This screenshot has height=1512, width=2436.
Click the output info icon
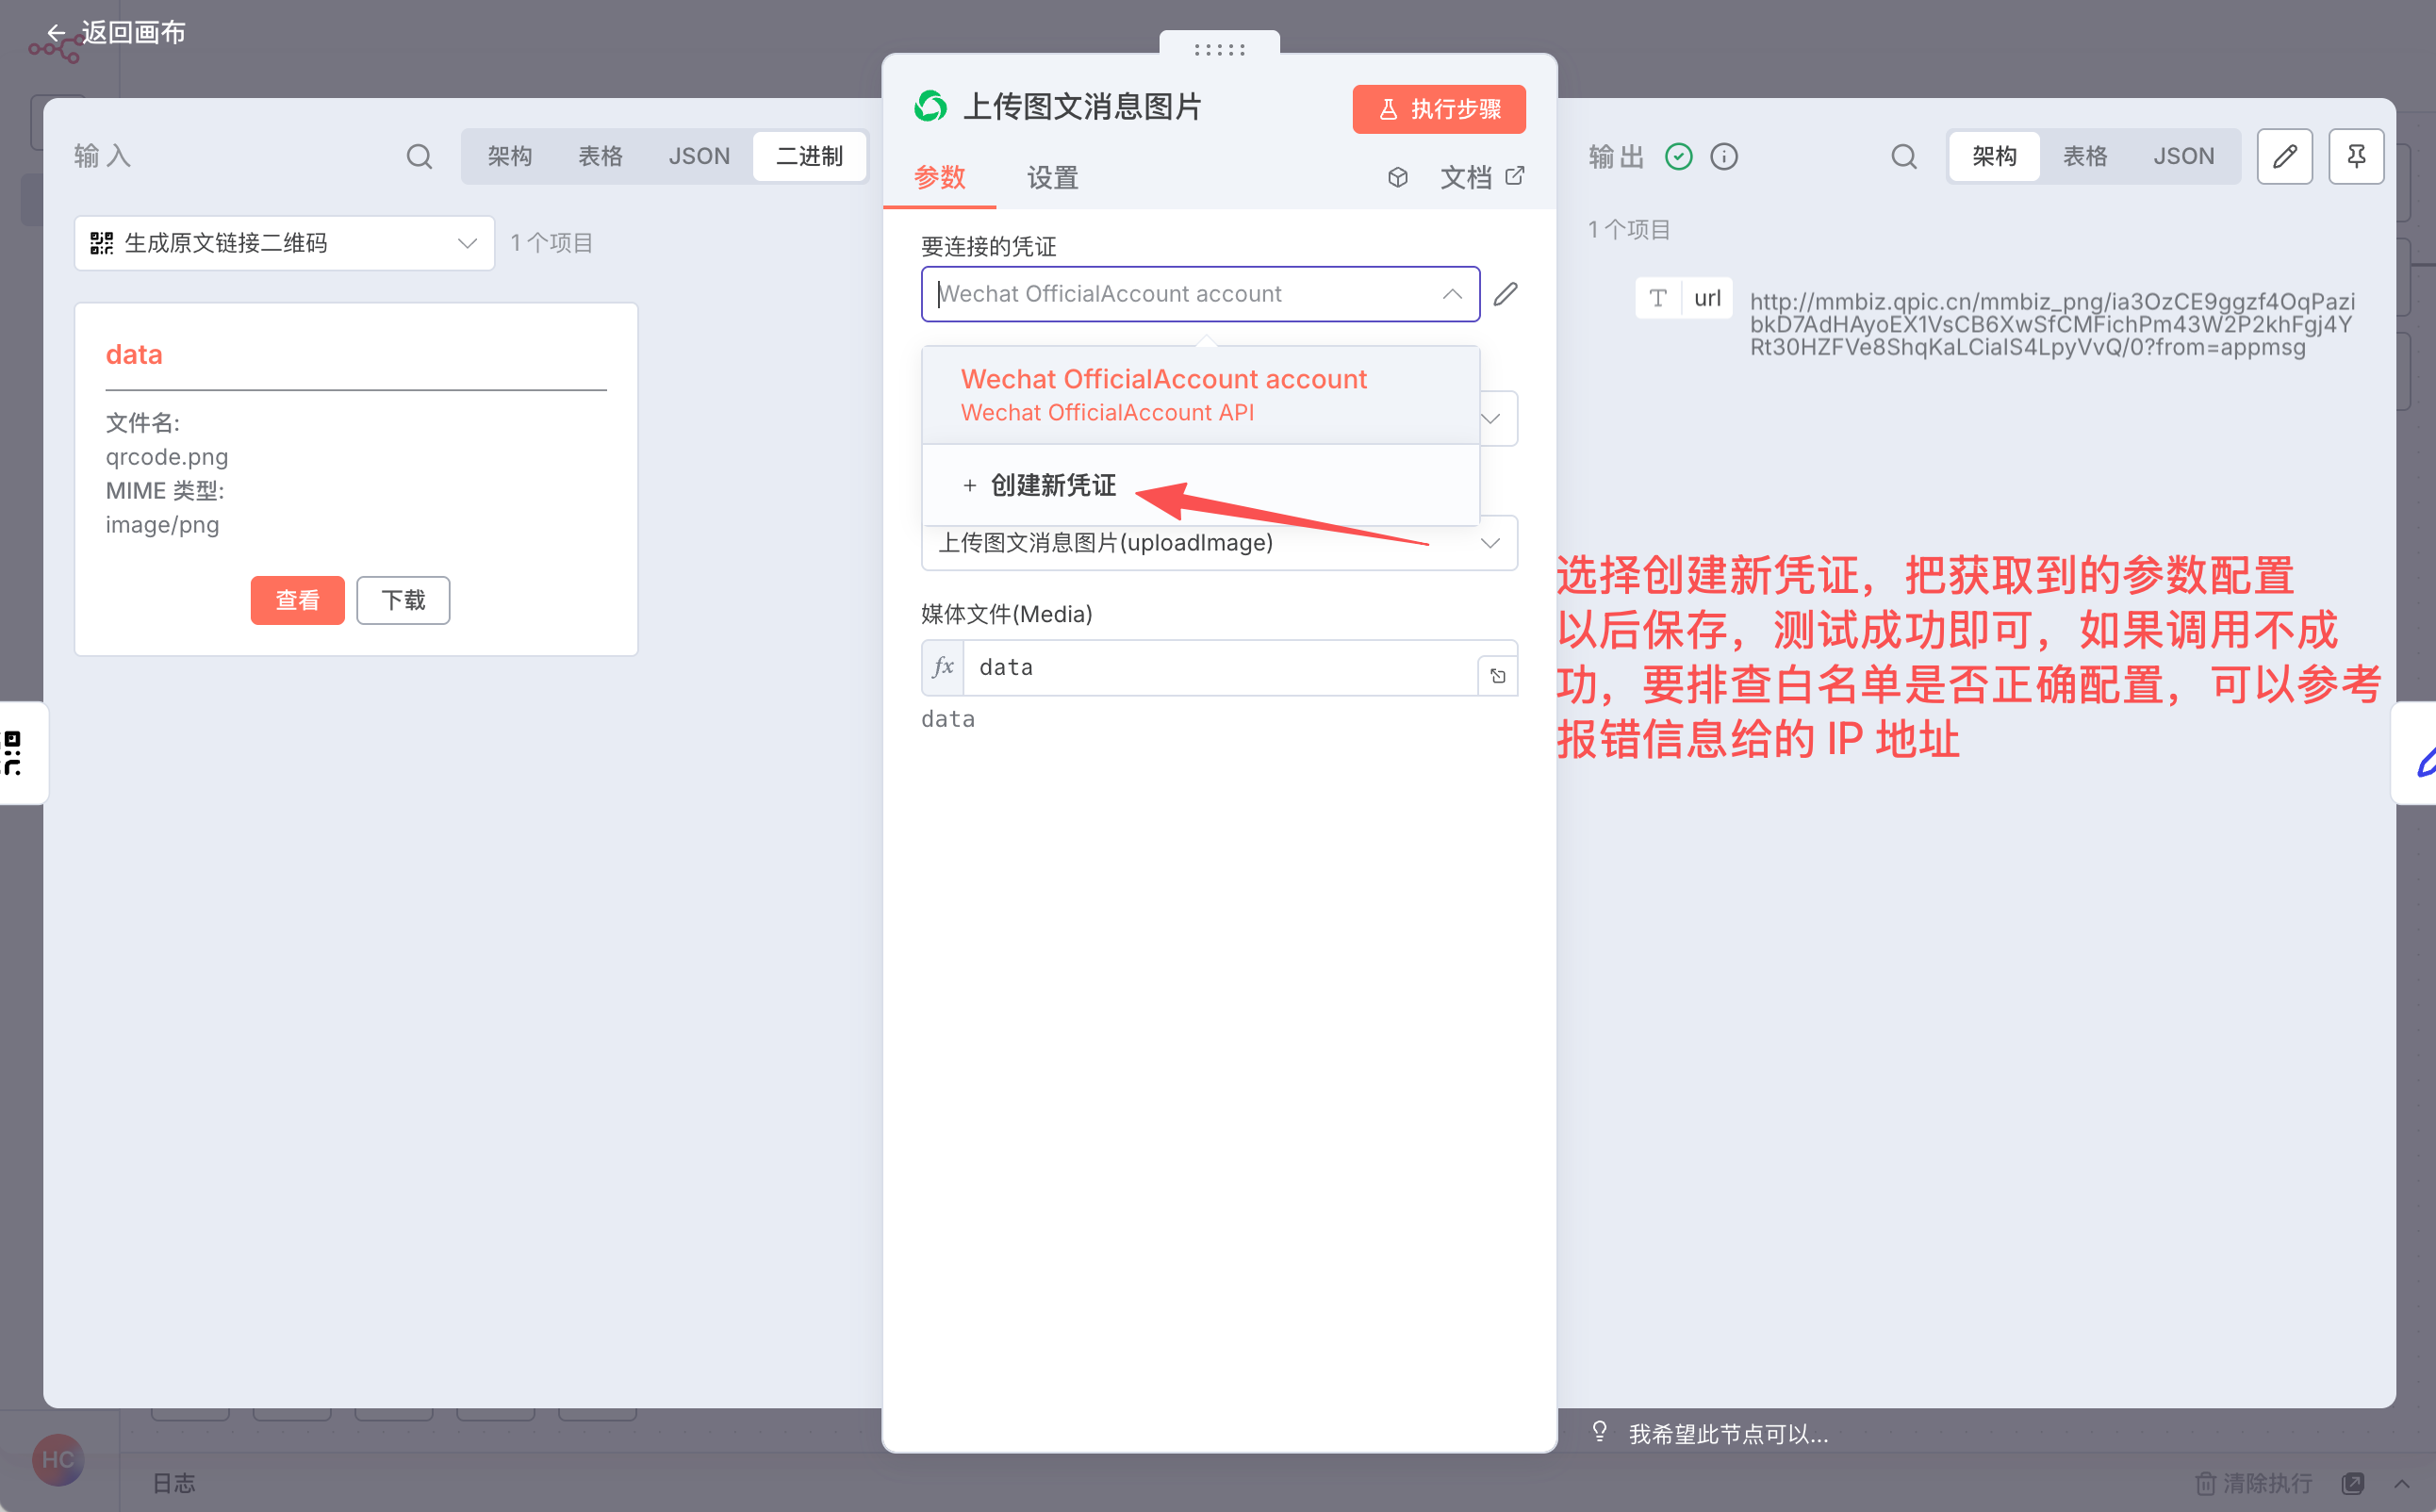(x=1724, y=157)
